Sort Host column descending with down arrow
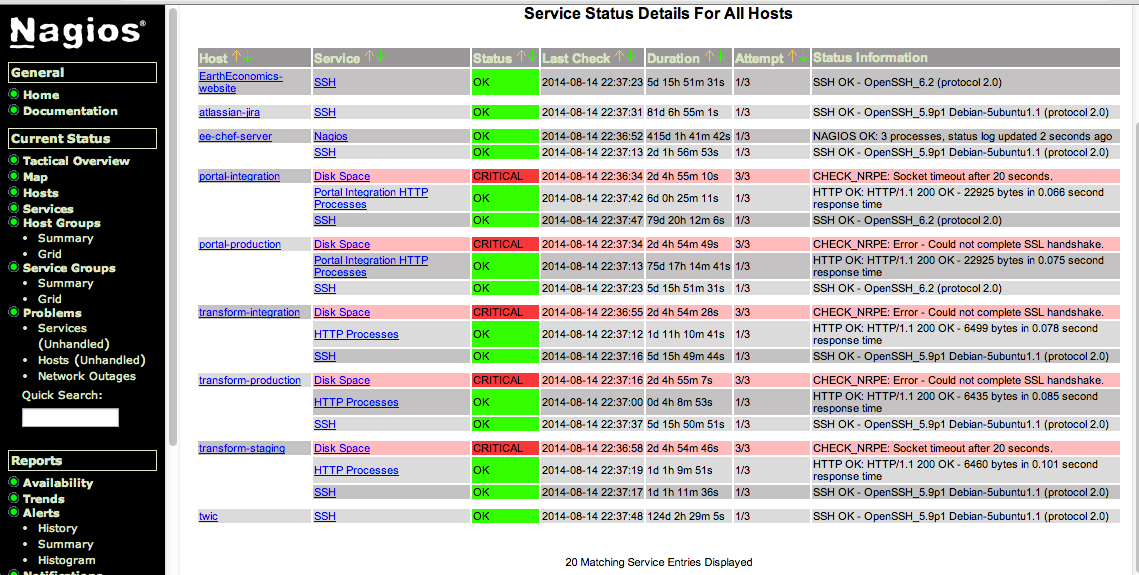Viewport: 1139px width, 575px height. [248, 58]
